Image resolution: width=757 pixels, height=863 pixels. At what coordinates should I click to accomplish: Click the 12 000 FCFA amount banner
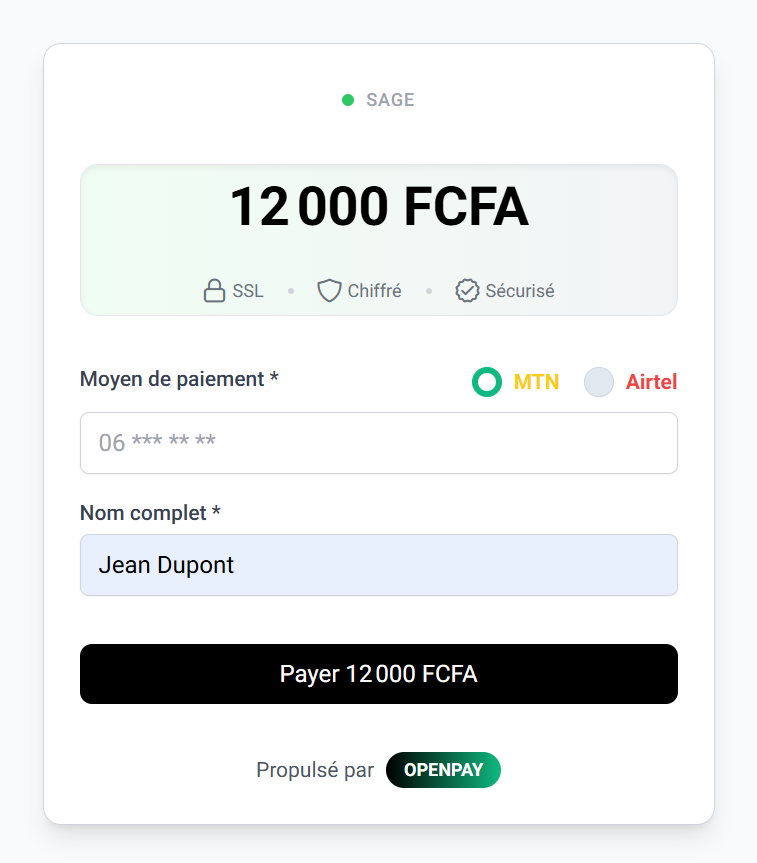379,240
